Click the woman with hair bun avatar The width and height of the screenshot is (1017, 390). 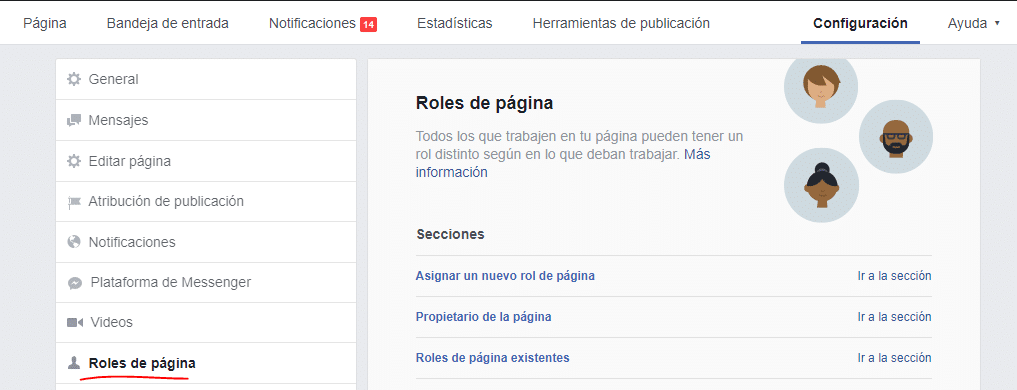(821, 184)
